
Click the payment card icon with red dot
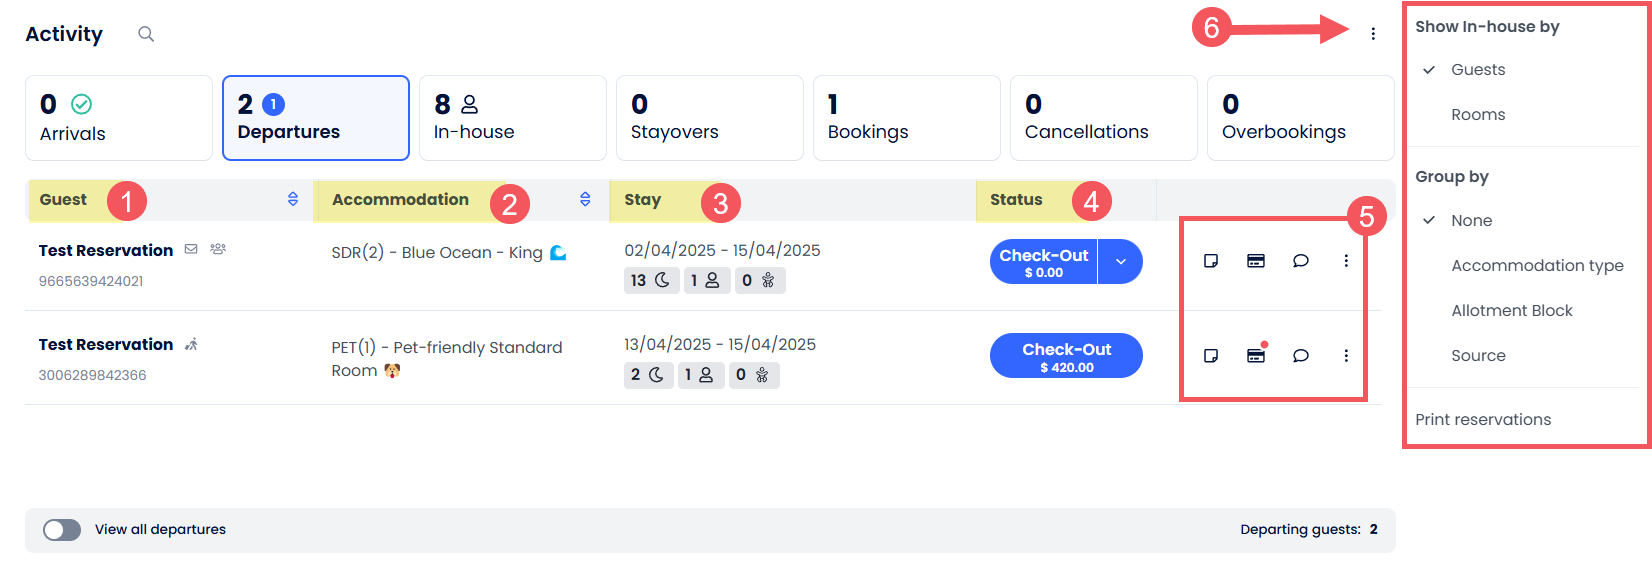1256,355
